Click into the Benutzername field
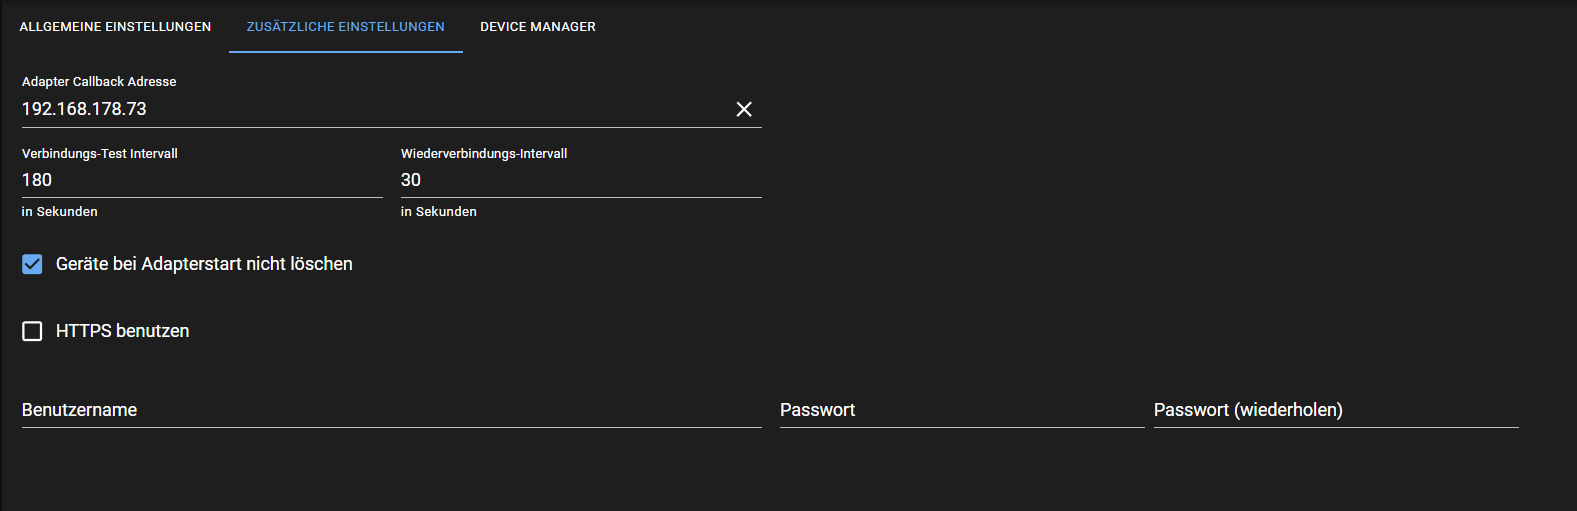The width and height of the screenshot is (1577, 511). (390, 410)
